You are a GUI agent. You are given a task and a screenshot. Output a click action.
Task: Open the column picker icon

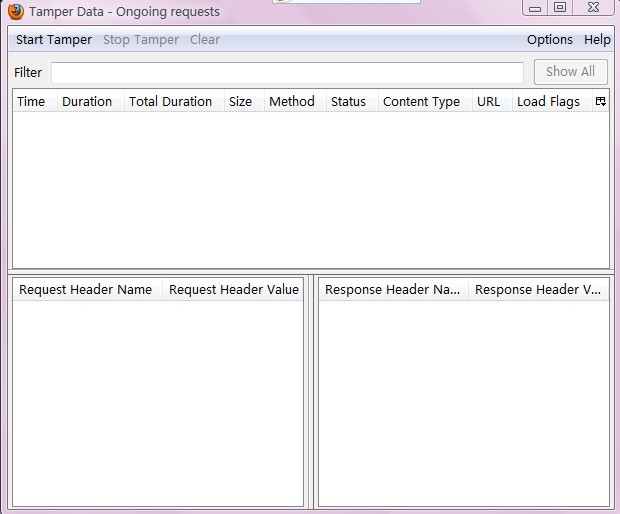pos(601,101)
